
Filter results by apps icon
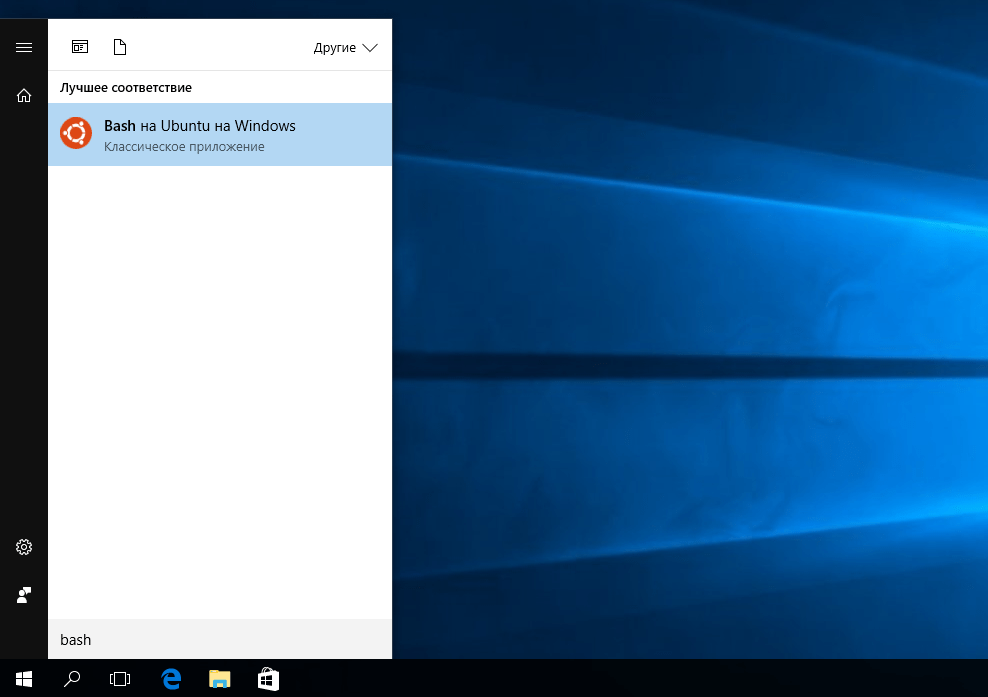click(x=80, y=47)
